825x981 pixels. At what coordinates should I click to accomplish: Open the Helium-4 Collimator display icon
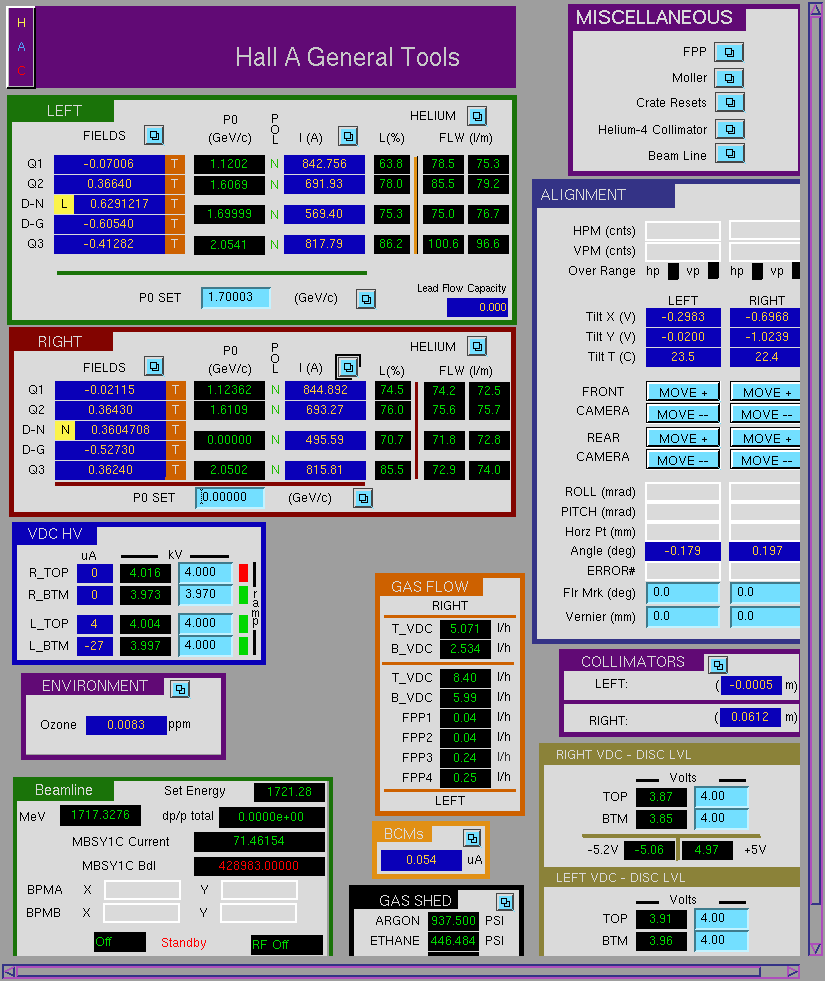coord(730,129)
